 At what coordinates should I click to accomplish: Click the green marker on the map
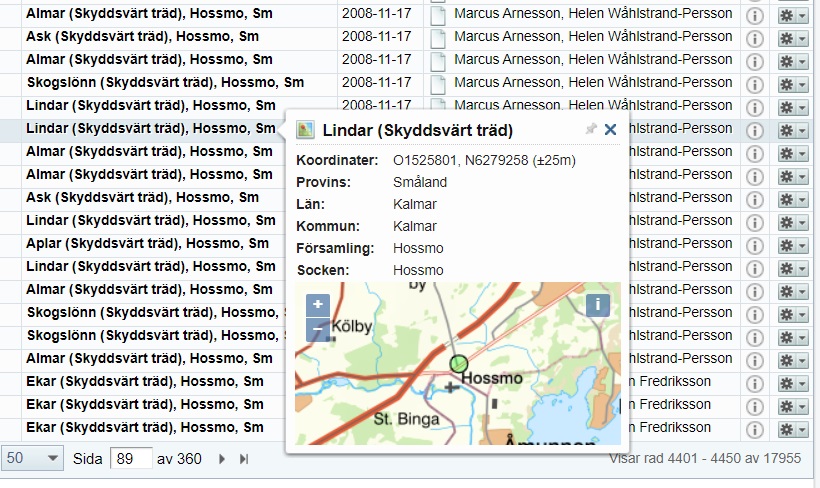point(459,363)
